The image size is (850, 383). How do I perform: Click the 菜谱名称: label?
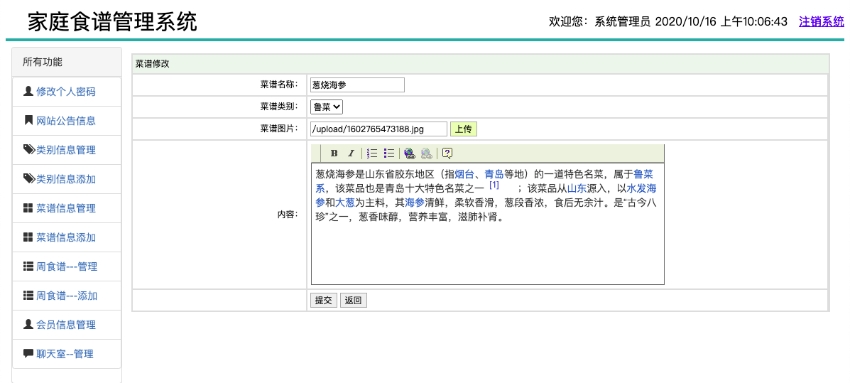click(279, 84)
